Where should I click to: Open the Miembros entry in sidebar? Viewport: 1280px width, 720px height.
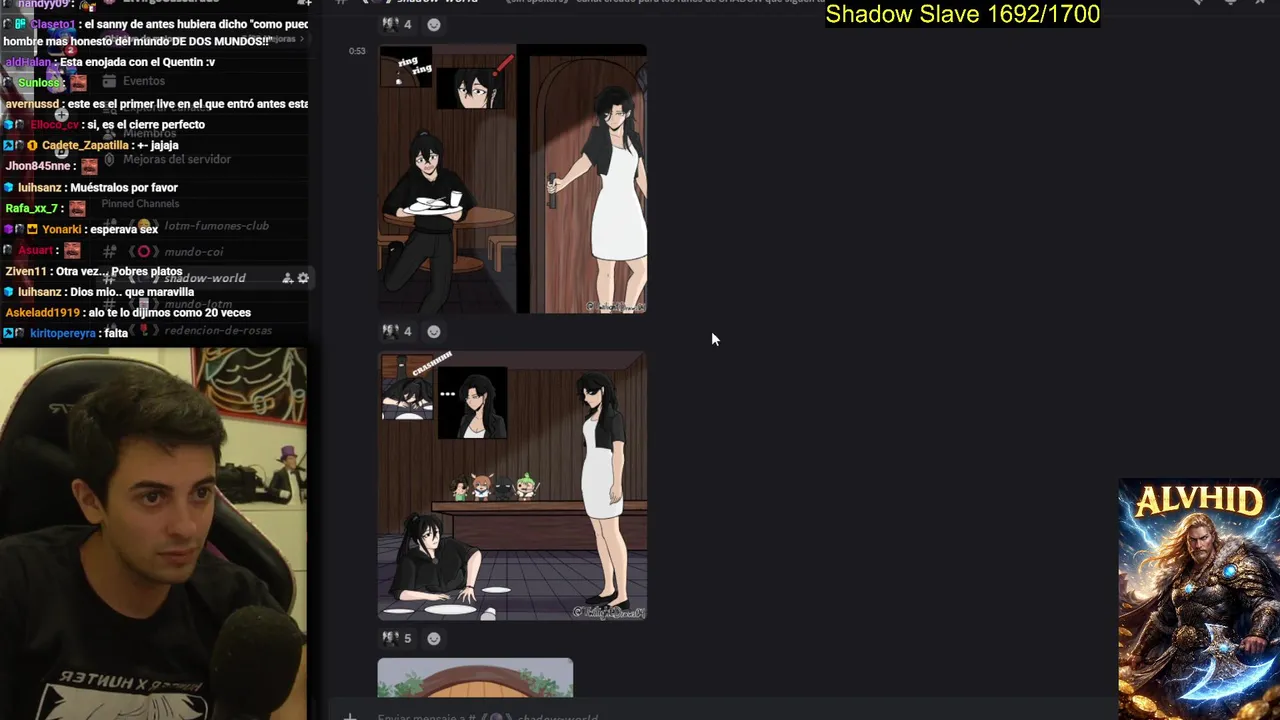[150, 133]
